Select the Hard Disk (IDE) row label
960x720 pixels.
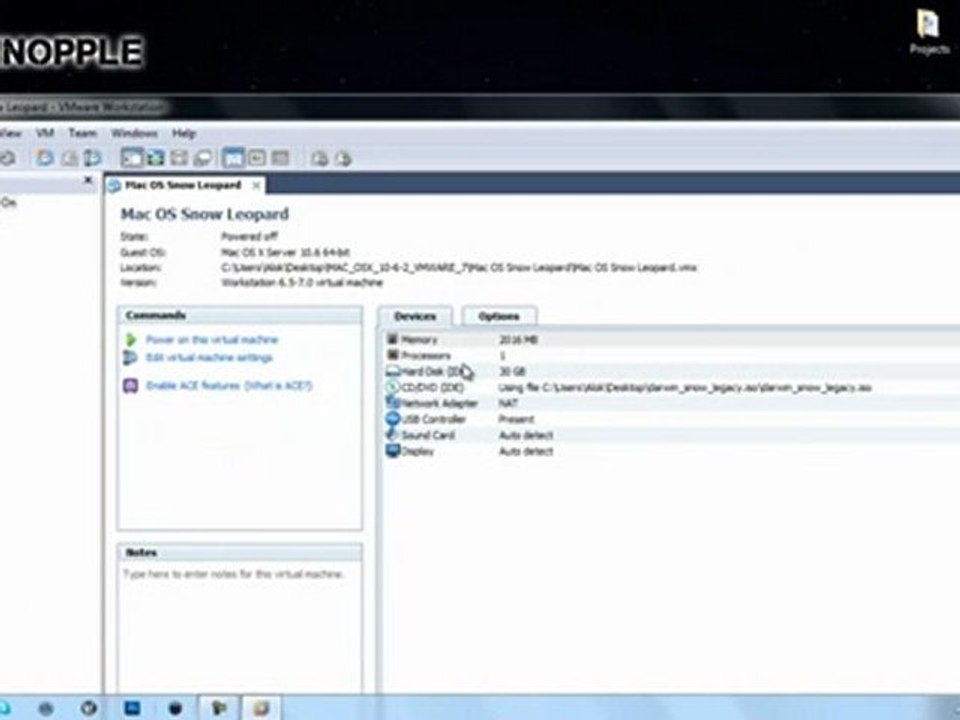pos(432,371)
